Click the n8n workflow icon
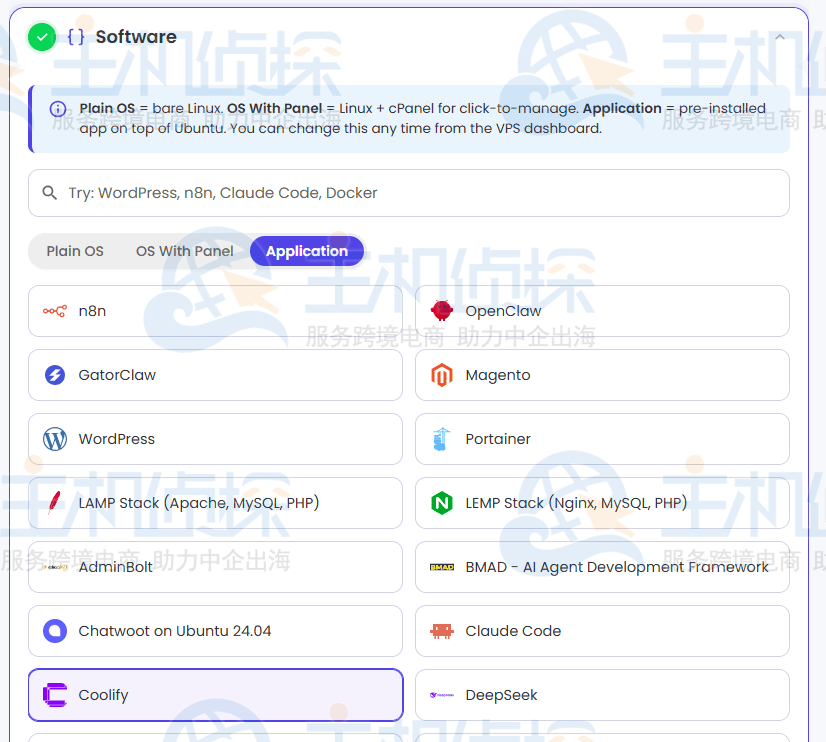This screenshot has height=742, width=826. point(55,311)
